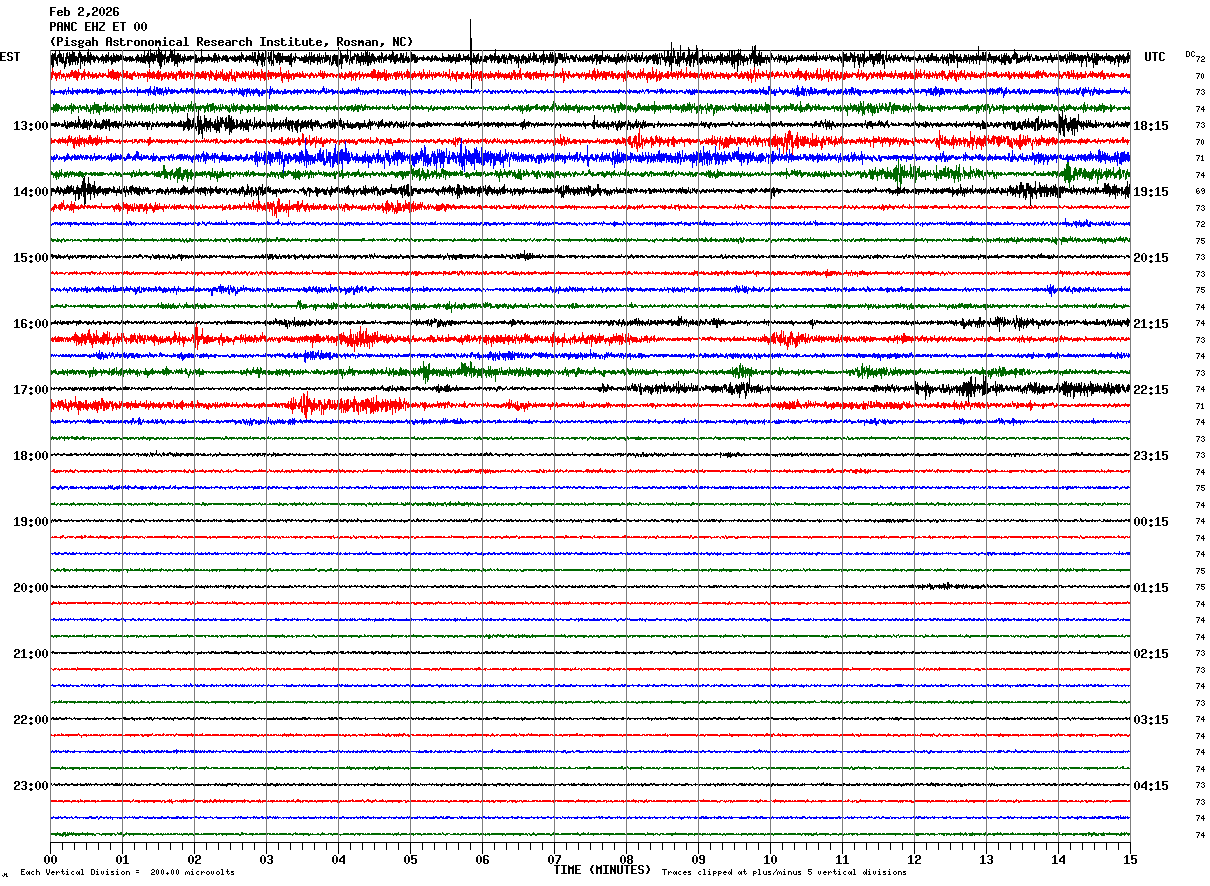
Task: Click the 17:00 EST time label
Action: click(31, 390)
